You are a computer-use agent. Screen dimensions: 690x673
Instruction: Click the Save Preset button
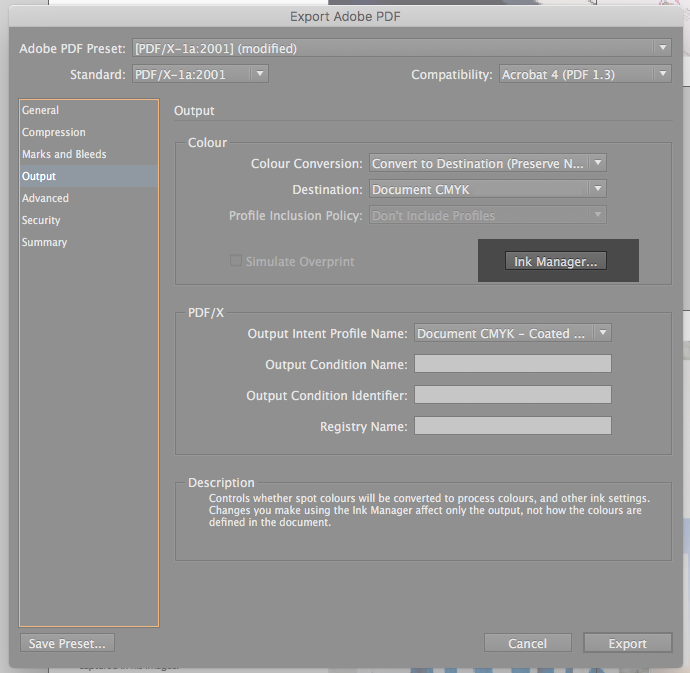click(x=67, y=643)
